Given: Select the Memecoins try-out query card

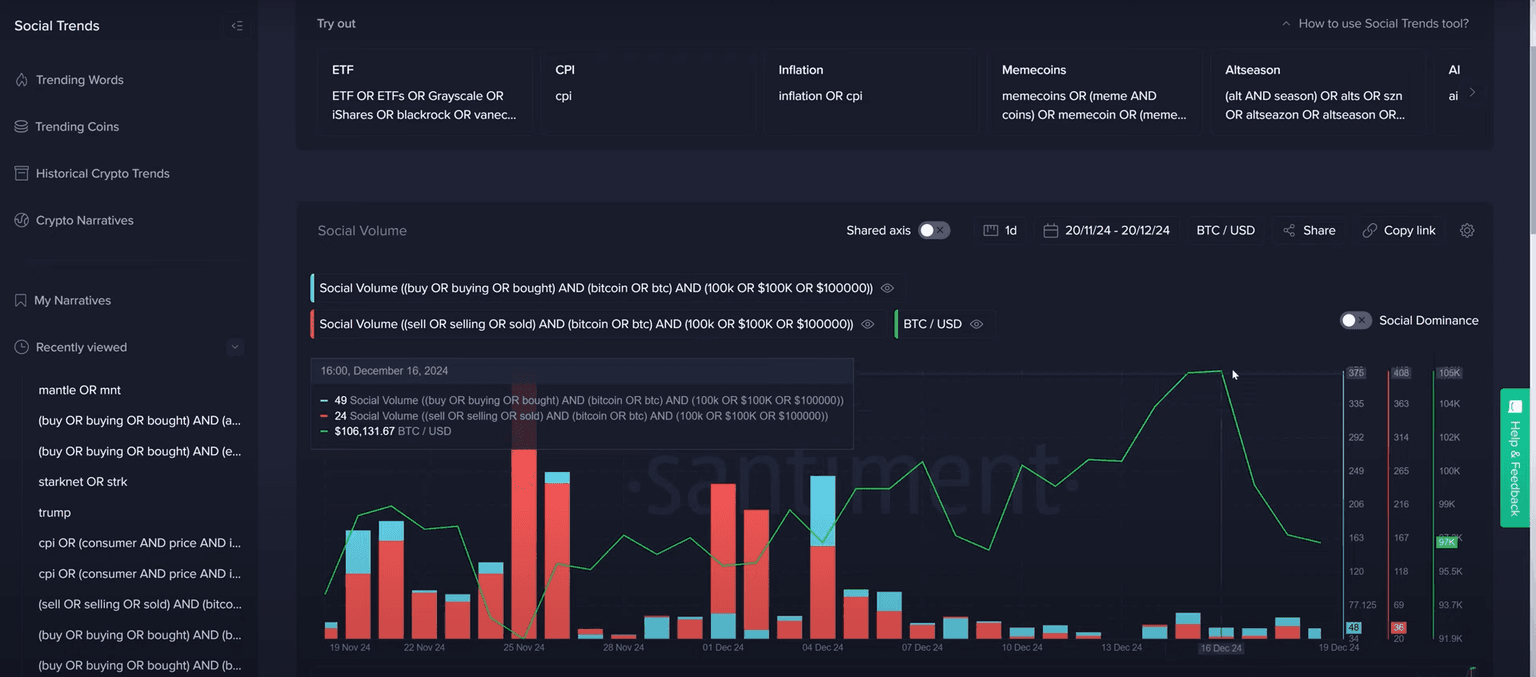Looking at the screenshot, I should point(1094,92).
